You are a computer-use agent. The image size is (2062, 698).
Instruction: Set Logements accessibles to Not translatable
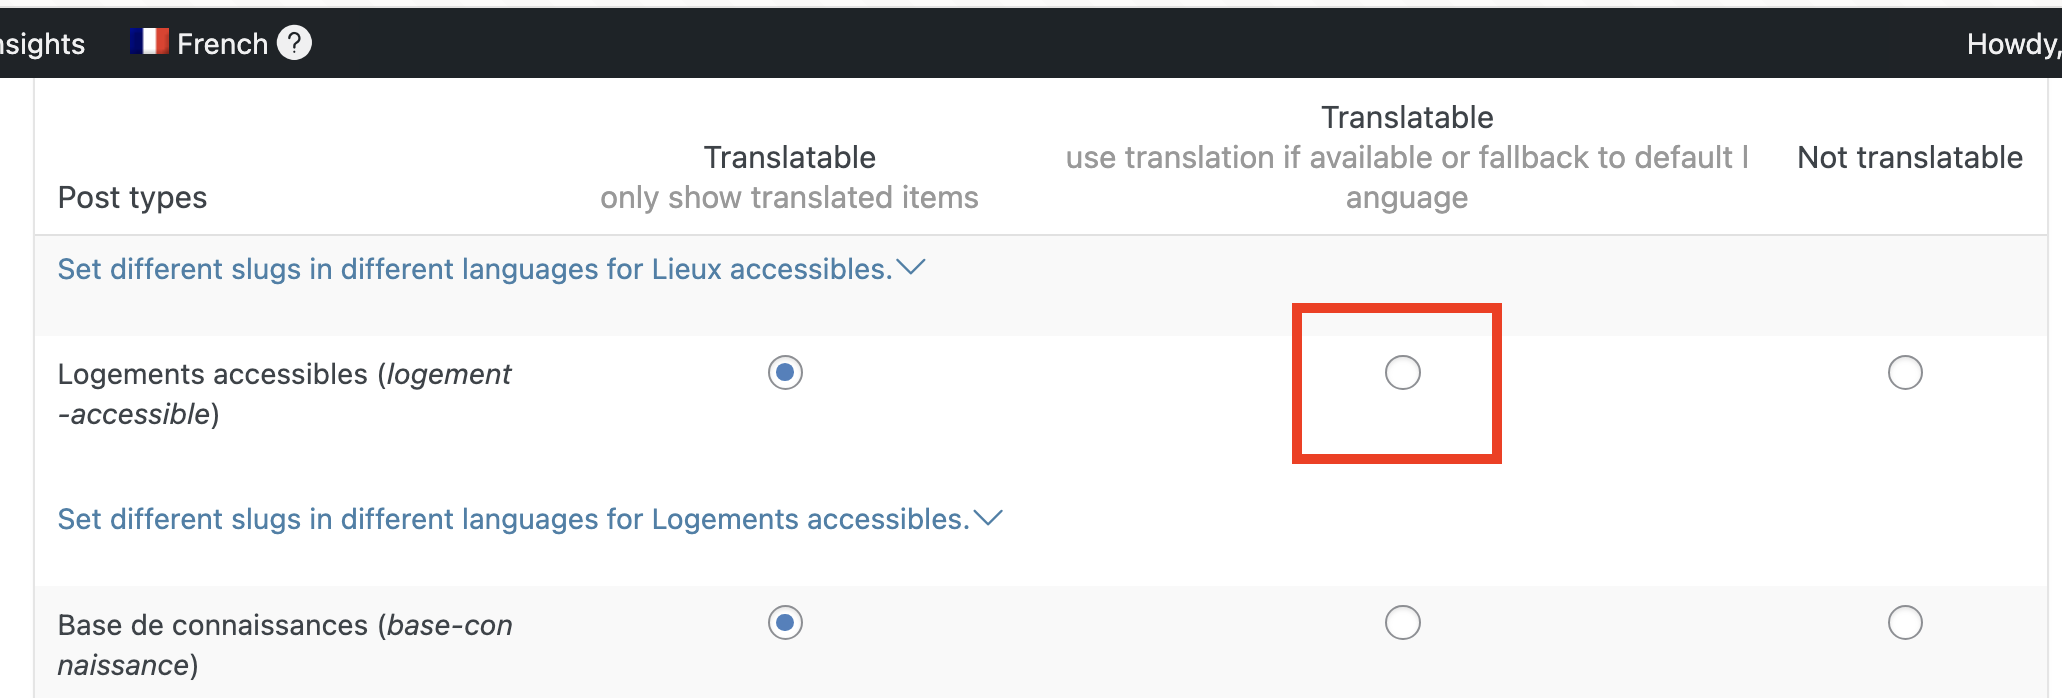[1905, 373]
